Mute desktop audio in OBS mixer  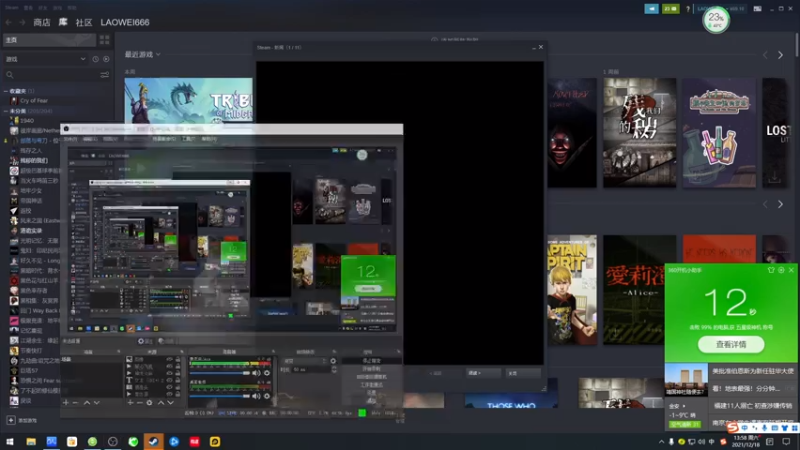256,373
